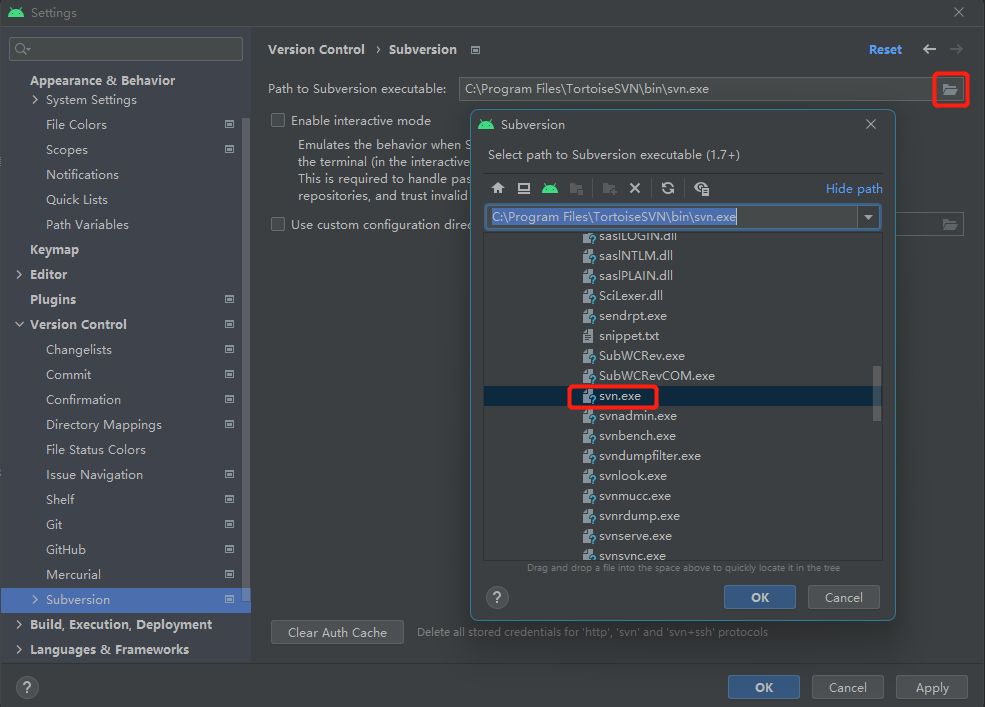Open the path history dropdown arrow
Image resolution: width=985 pixels, height=707 pixels.
868,217
